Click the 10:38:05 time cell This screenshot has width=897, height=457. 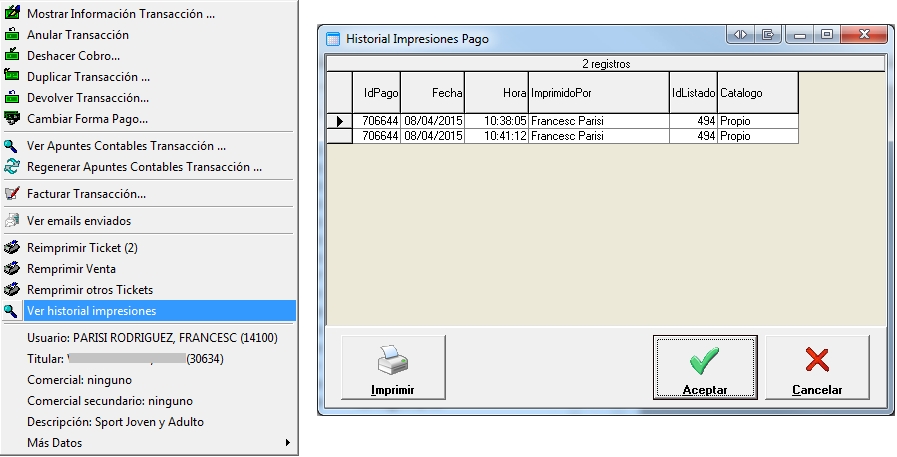pyautogui.click(x=497, y=121)
